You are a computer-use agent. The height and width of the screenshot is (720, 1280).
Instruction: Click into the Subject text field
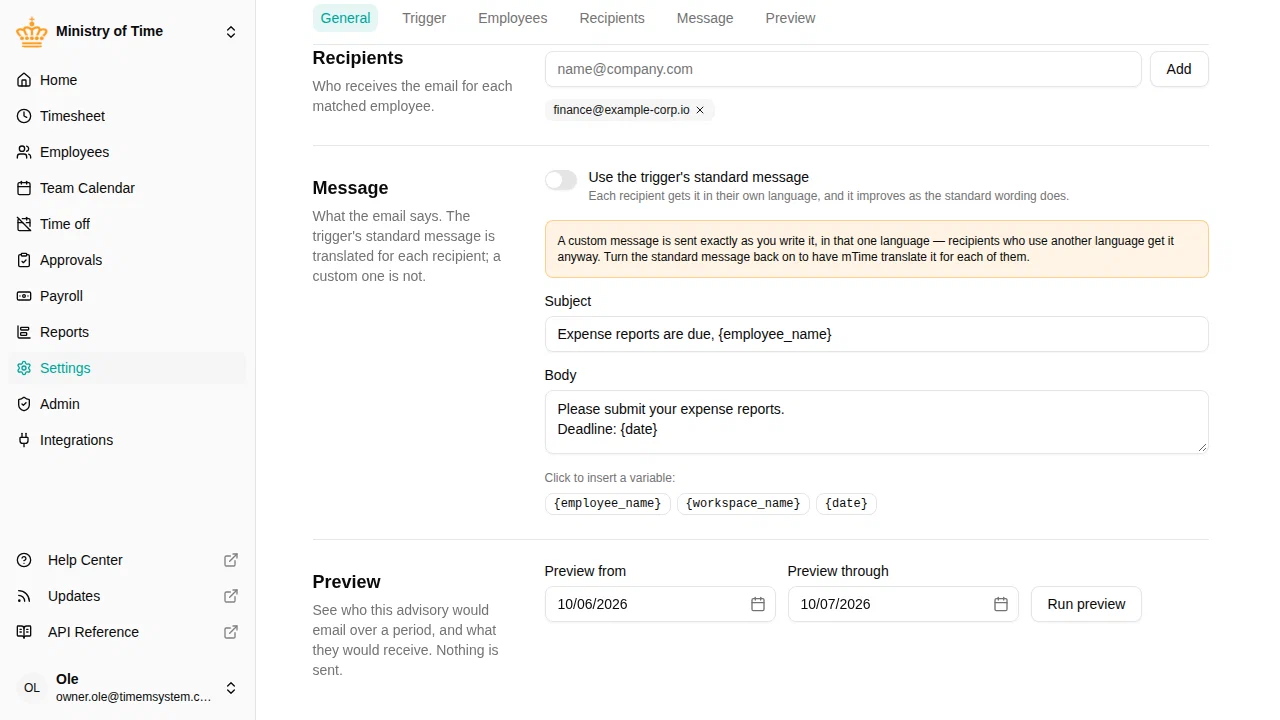876,334
